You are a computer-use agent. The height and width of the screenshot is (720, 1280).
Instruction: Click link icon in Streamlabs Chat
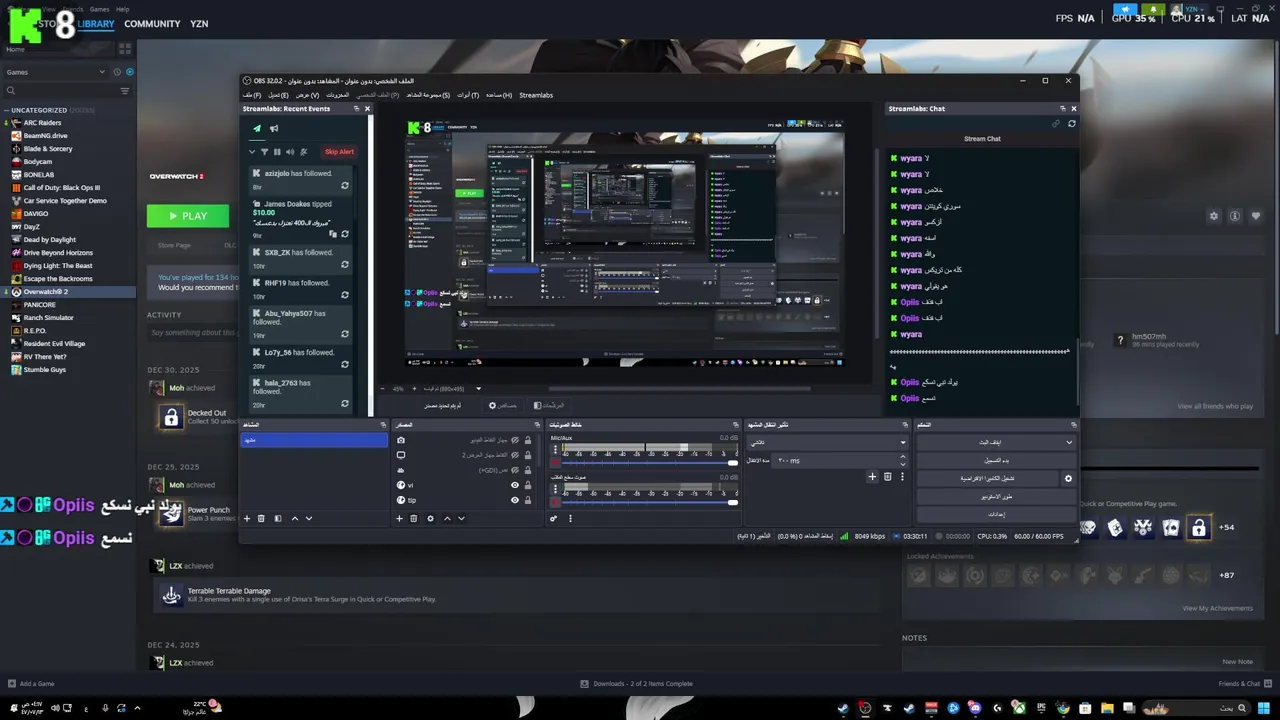point(1056,124)
